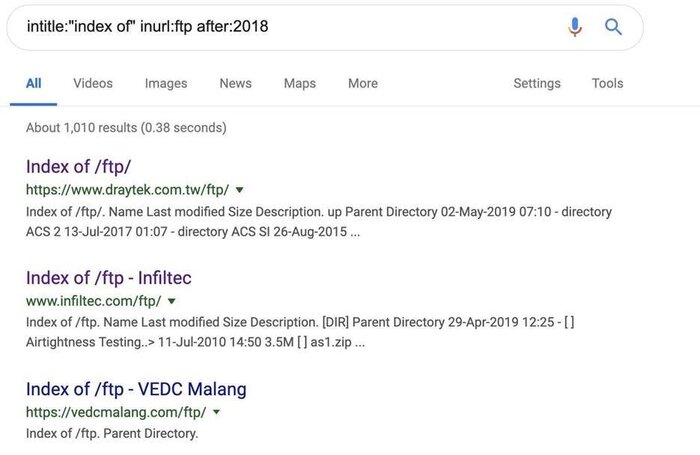This screenshot has width=700, height=455.
Task: Open the Settings menu
Action: tap(537, 84)
